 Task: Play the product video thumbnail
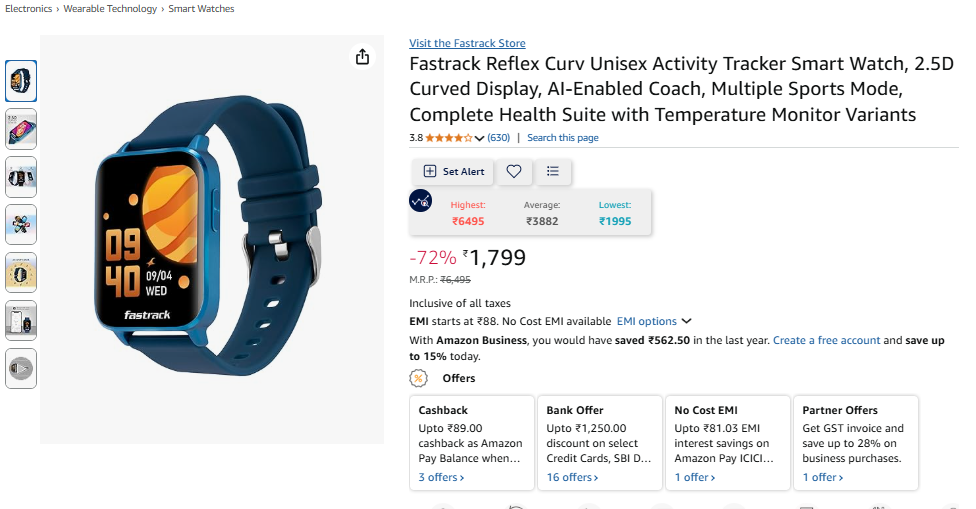(21, 368)
